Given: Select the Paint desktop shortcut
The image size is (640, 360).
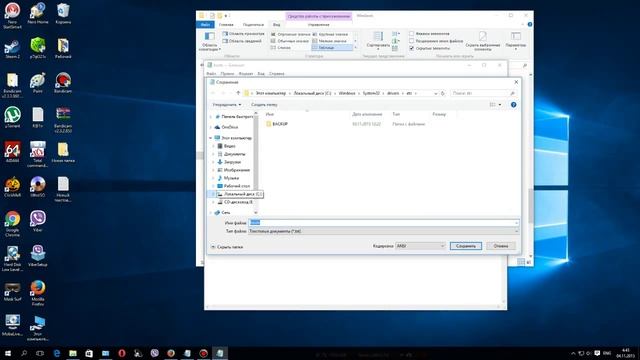Looking at the screenshot, I should pyautogui.click(x=38, y=83).
